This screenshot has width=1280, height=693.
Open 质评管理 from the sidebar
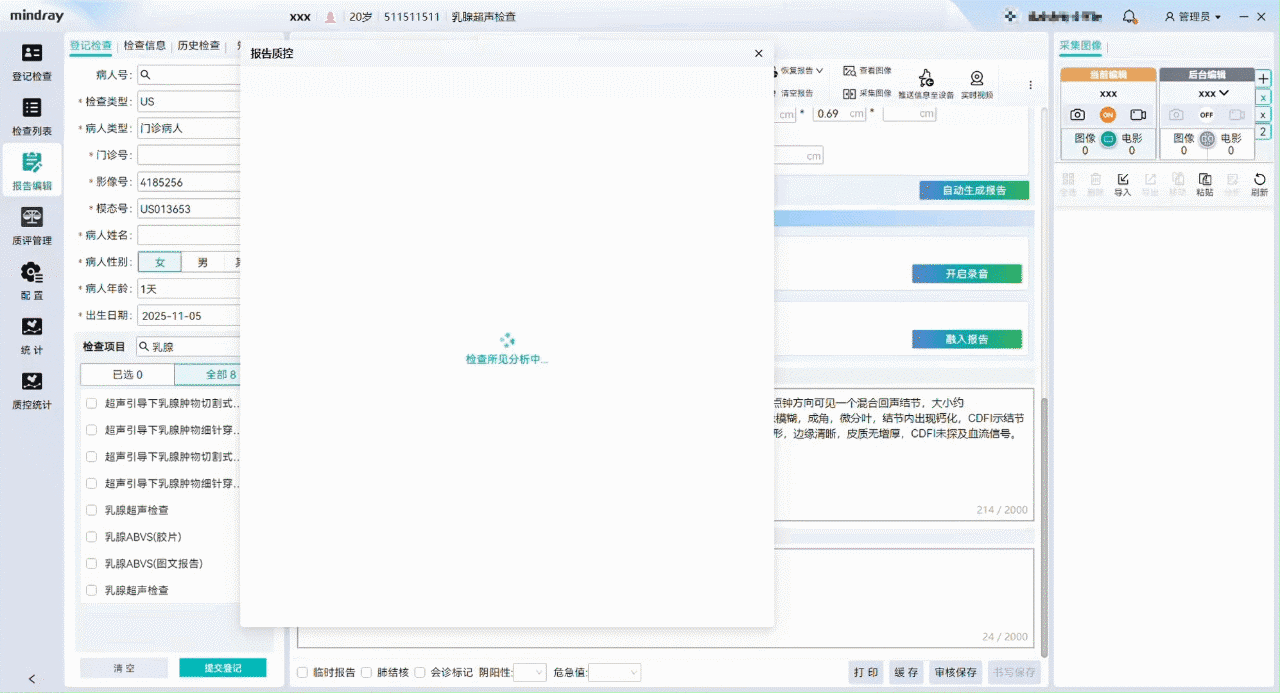[x=32, y=226]
